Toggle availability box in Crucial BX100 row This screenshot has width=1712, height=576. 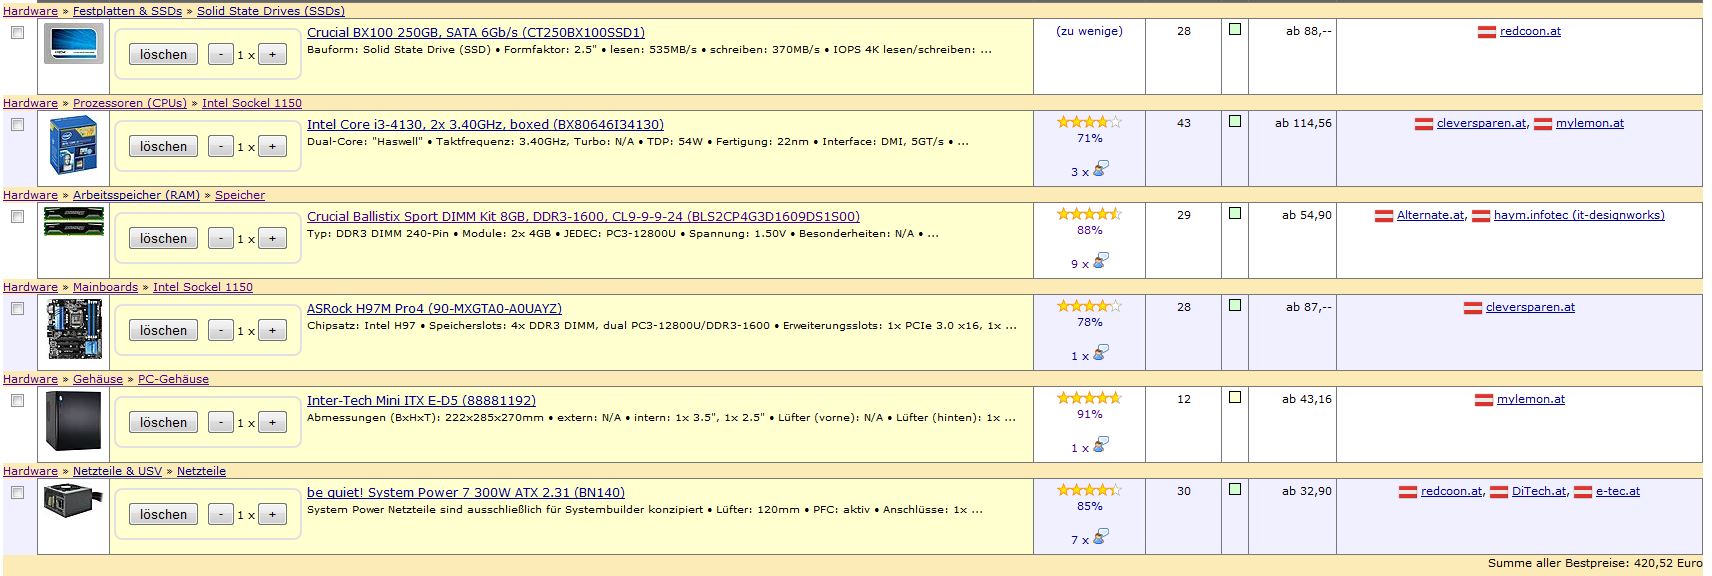pyautogui.click(x=1235, y=29)
